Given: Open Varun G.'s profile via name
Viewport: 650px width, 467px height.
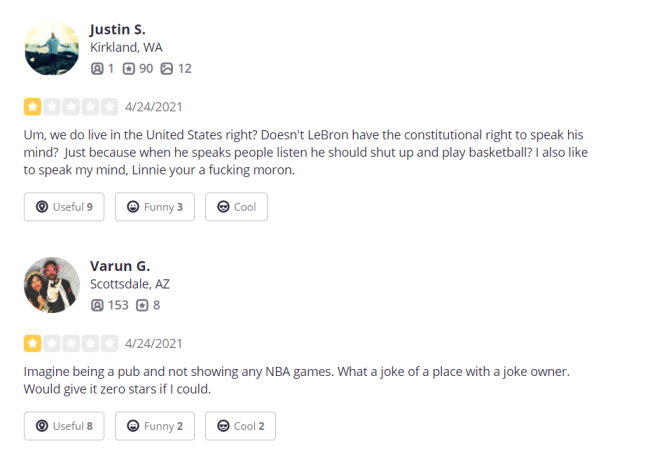Looking at the screenshot, I should [120, 266].
